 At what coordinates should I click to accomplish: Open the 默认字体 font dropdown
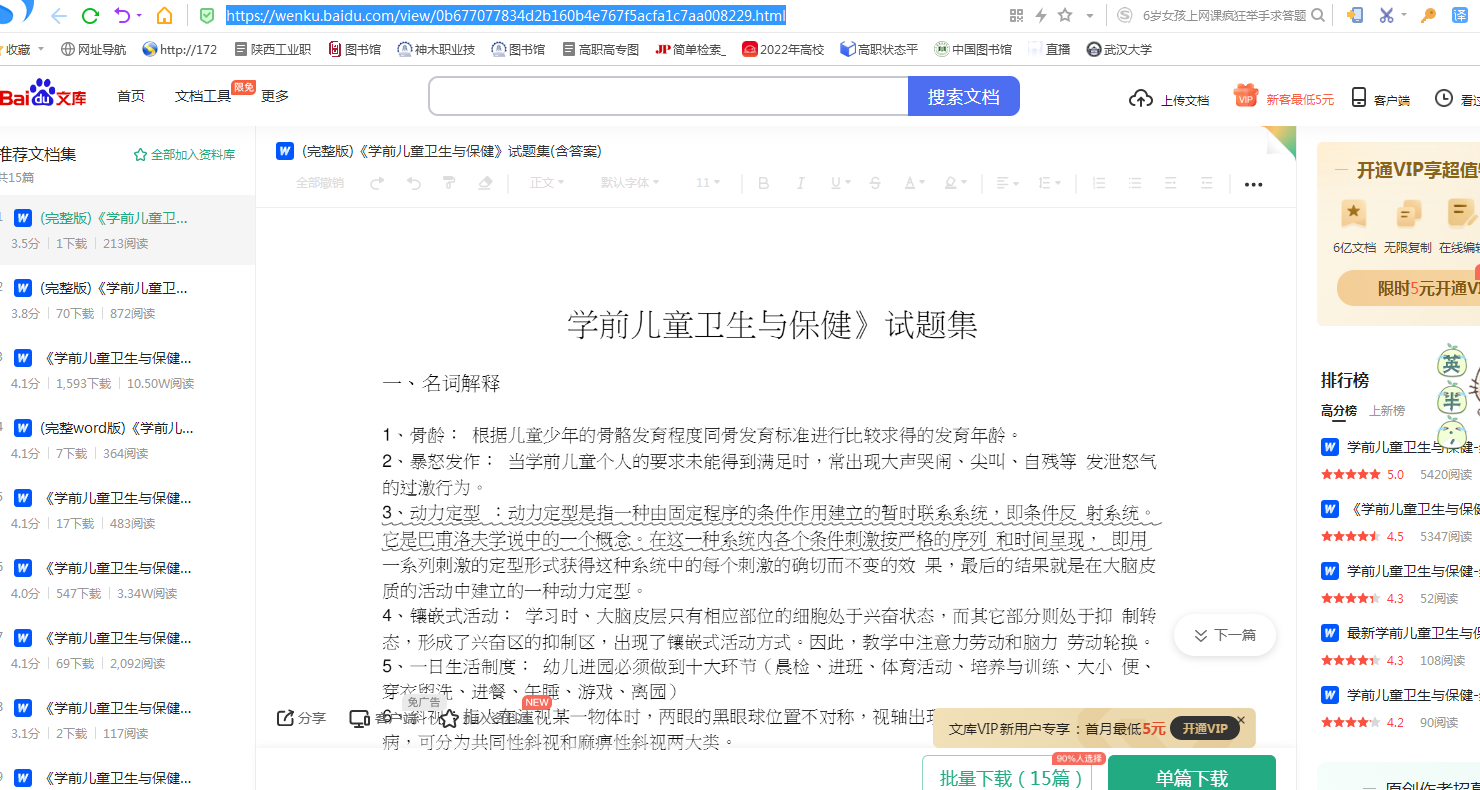630,183
